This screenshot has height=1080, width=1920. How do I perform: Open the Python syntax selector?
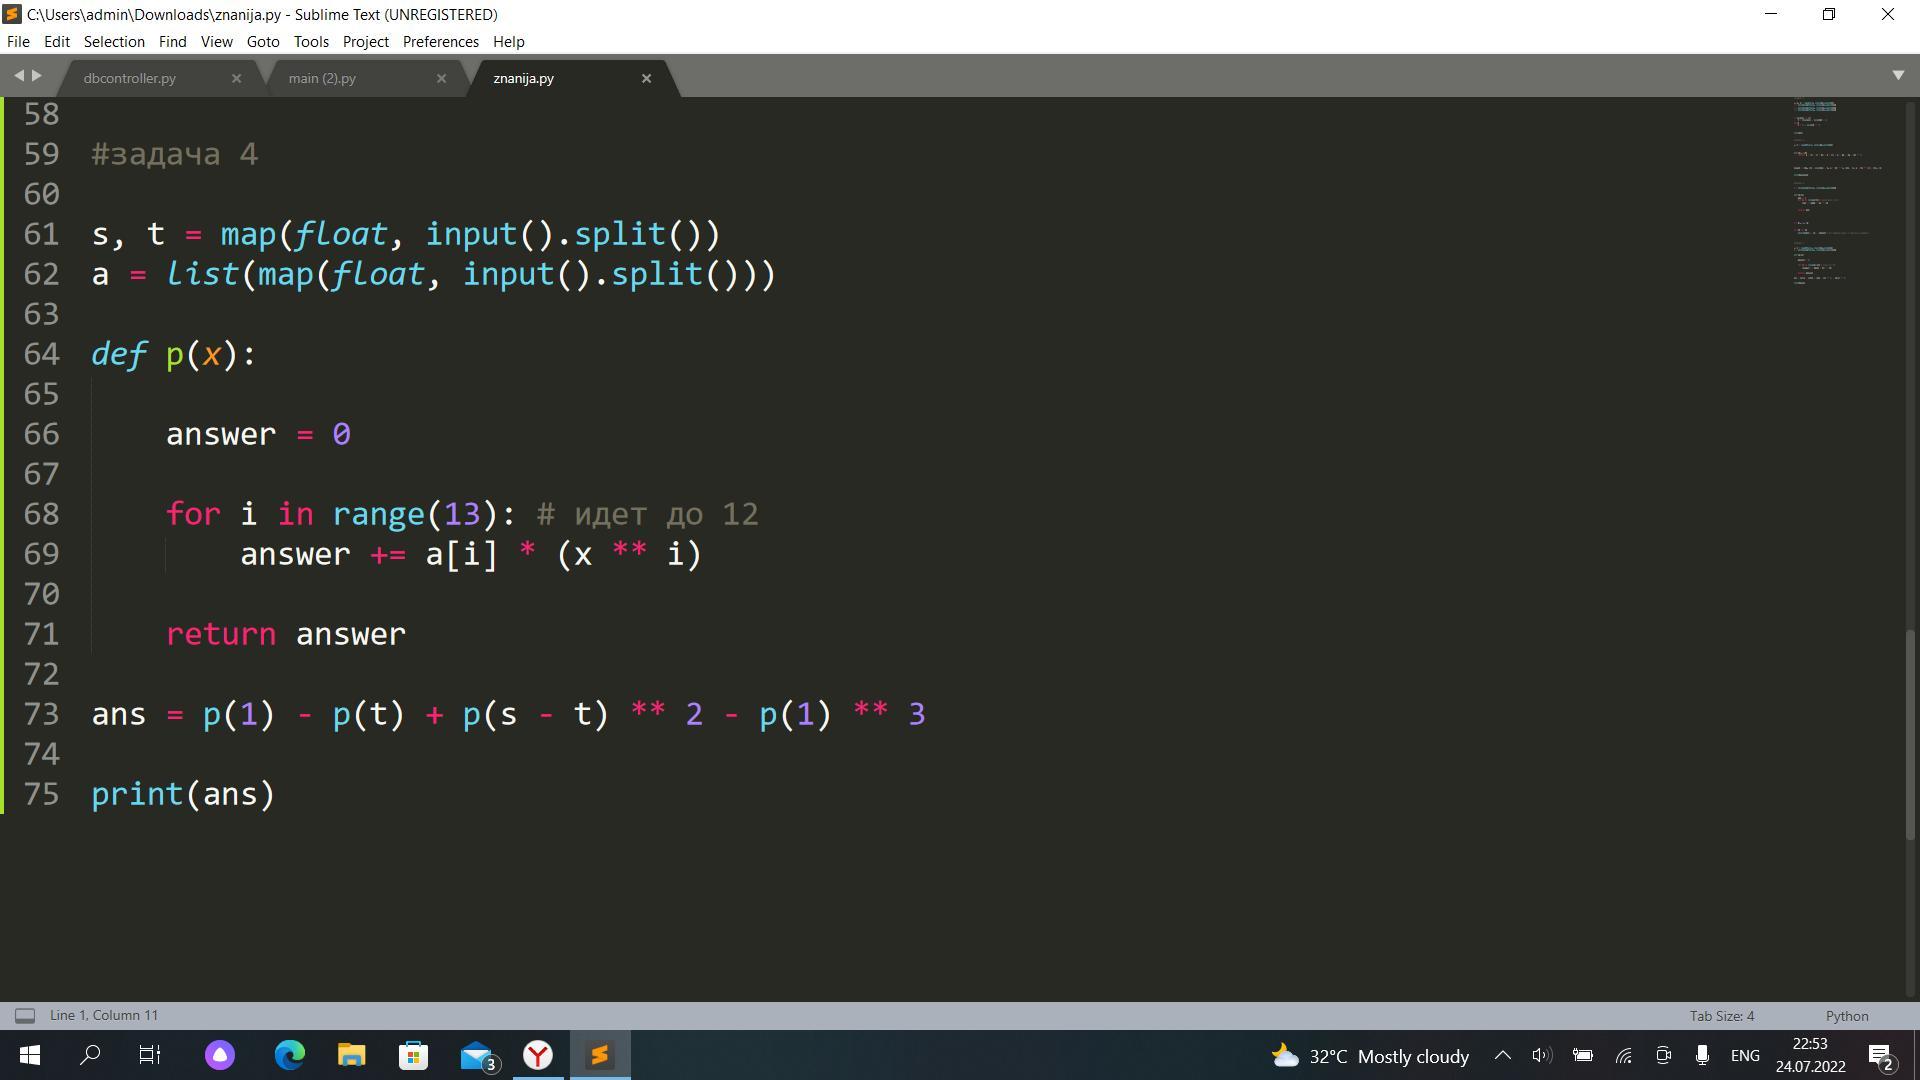[1846, 1016]
